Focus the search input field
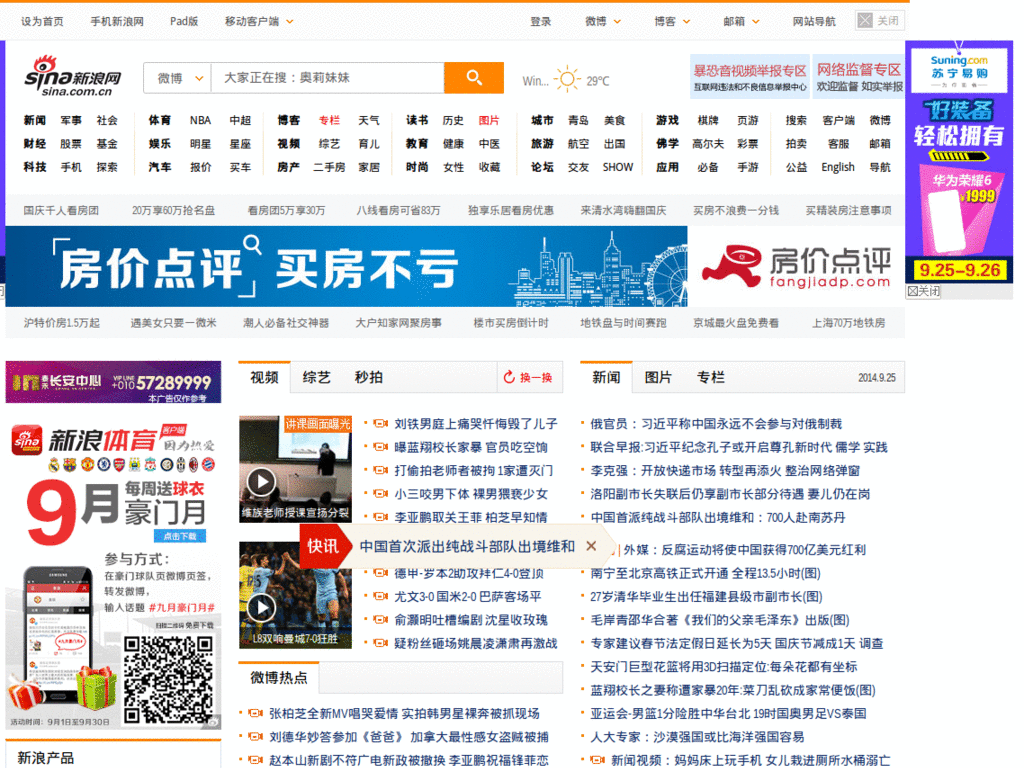The image size is (1024, 768). pyautogui.click(x=328, y=78)
